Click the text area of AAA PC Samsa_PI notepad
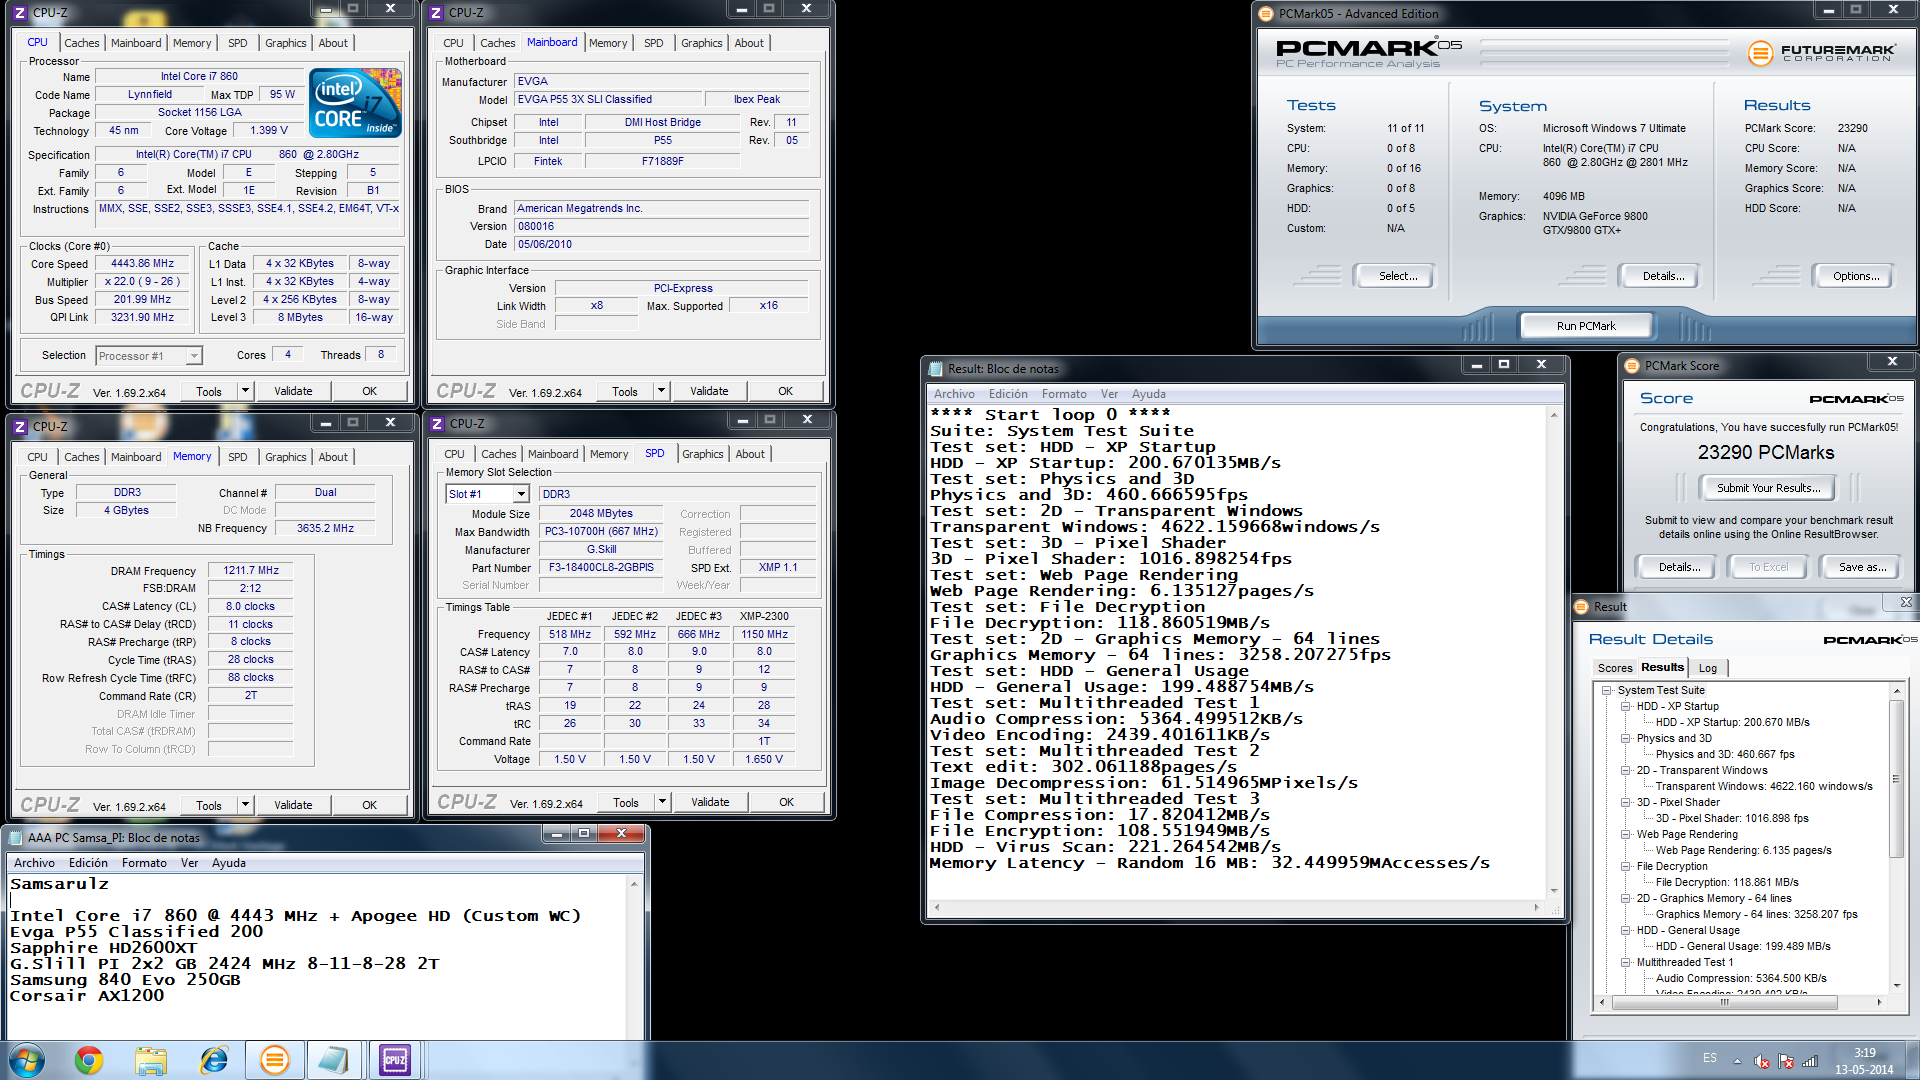Screen dimensions: 1920x1080 click(x=316, y=956)
